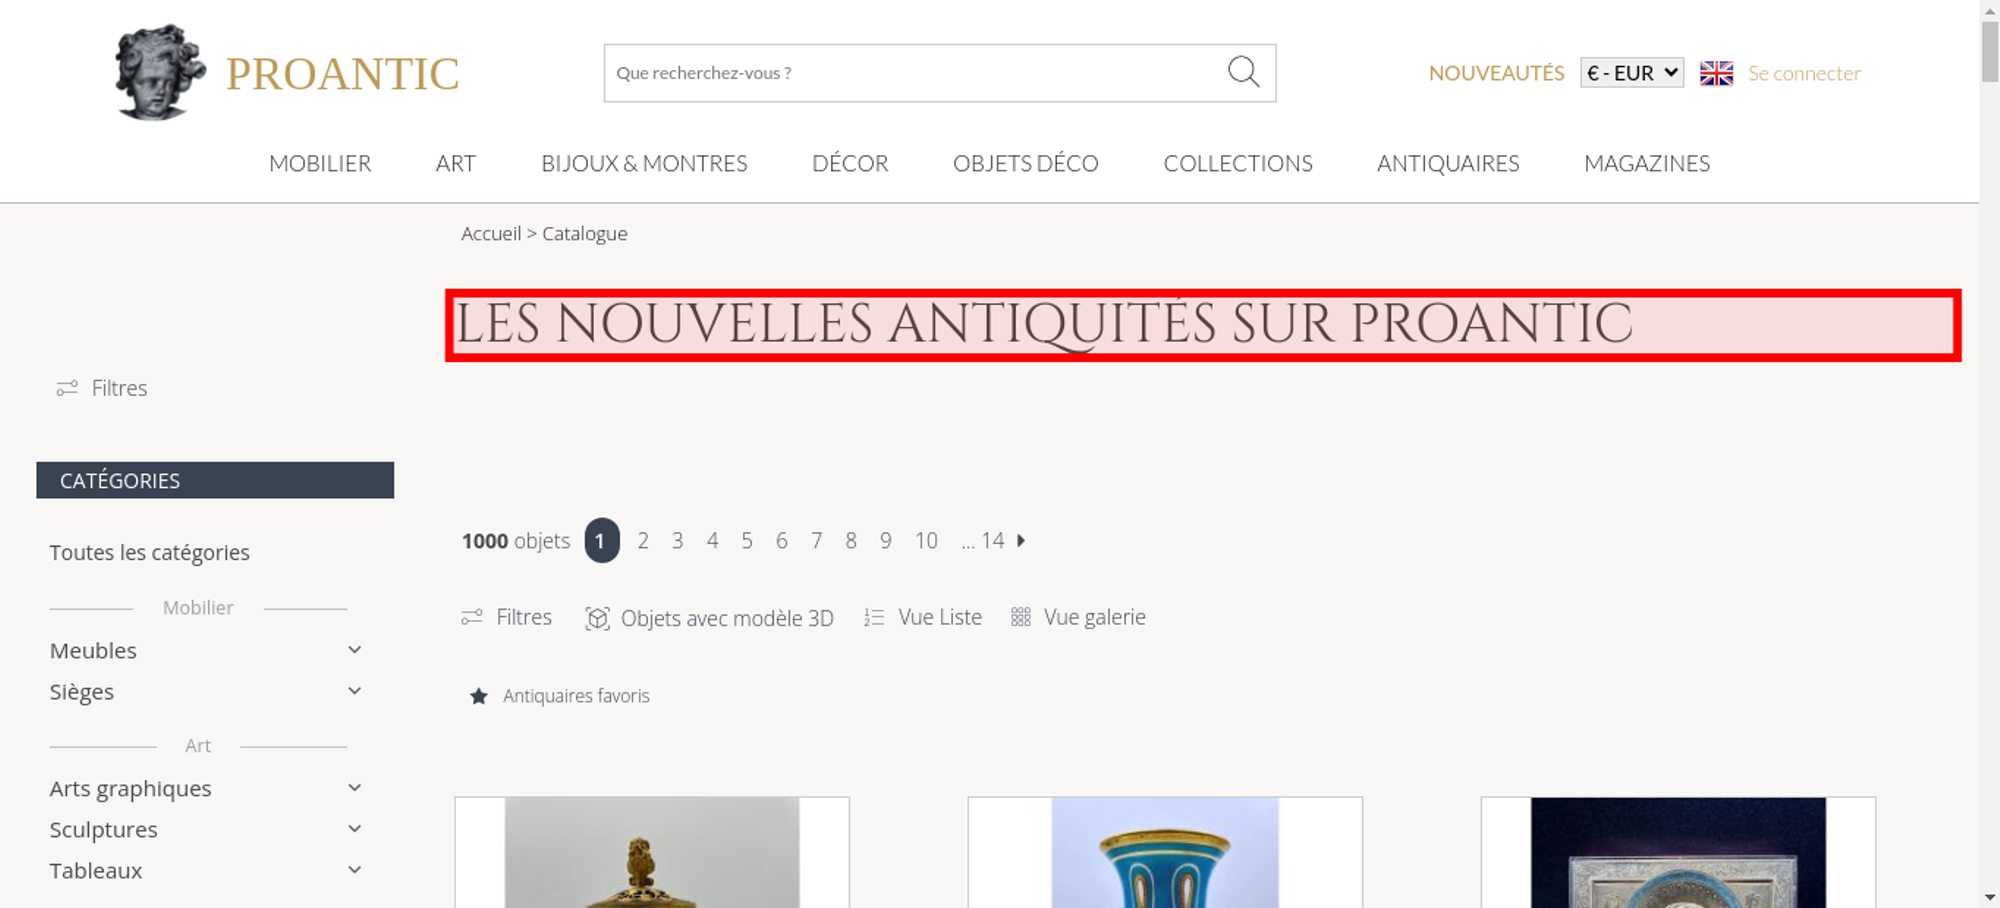The width and height of the screenshot is (2000, 908).
Task: Expand the Sièges category chevron
Action: 354,691
